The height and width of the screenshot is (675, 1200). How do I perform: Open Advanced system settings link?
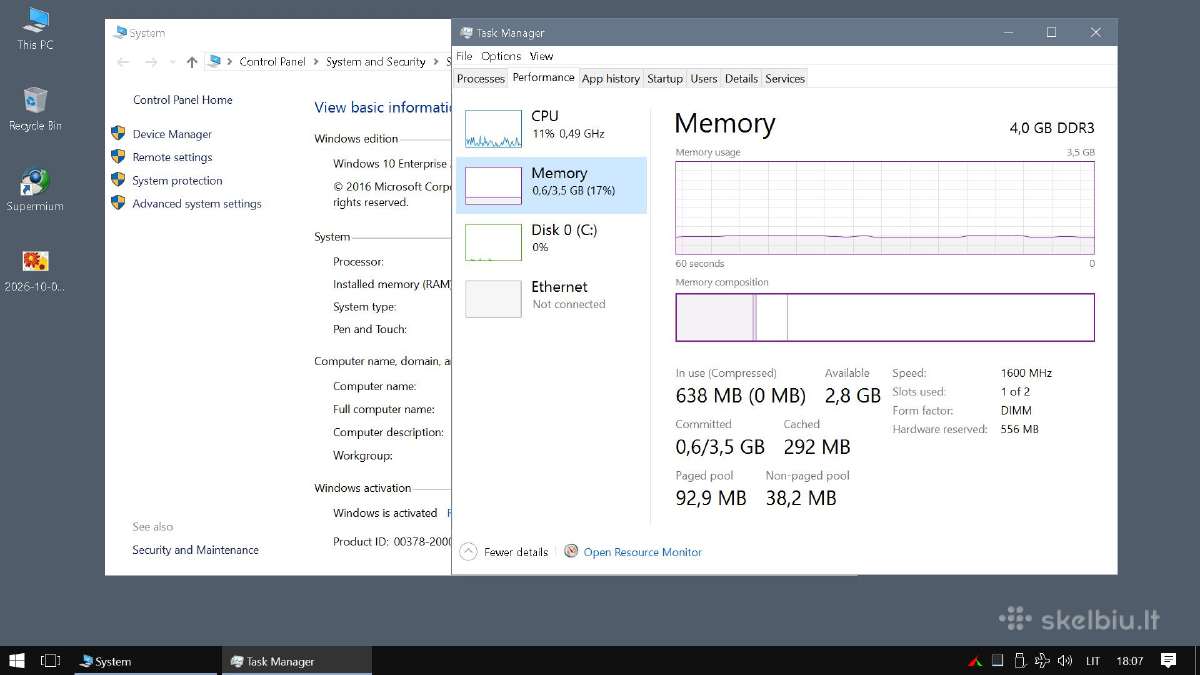click(x=197, y=204)
